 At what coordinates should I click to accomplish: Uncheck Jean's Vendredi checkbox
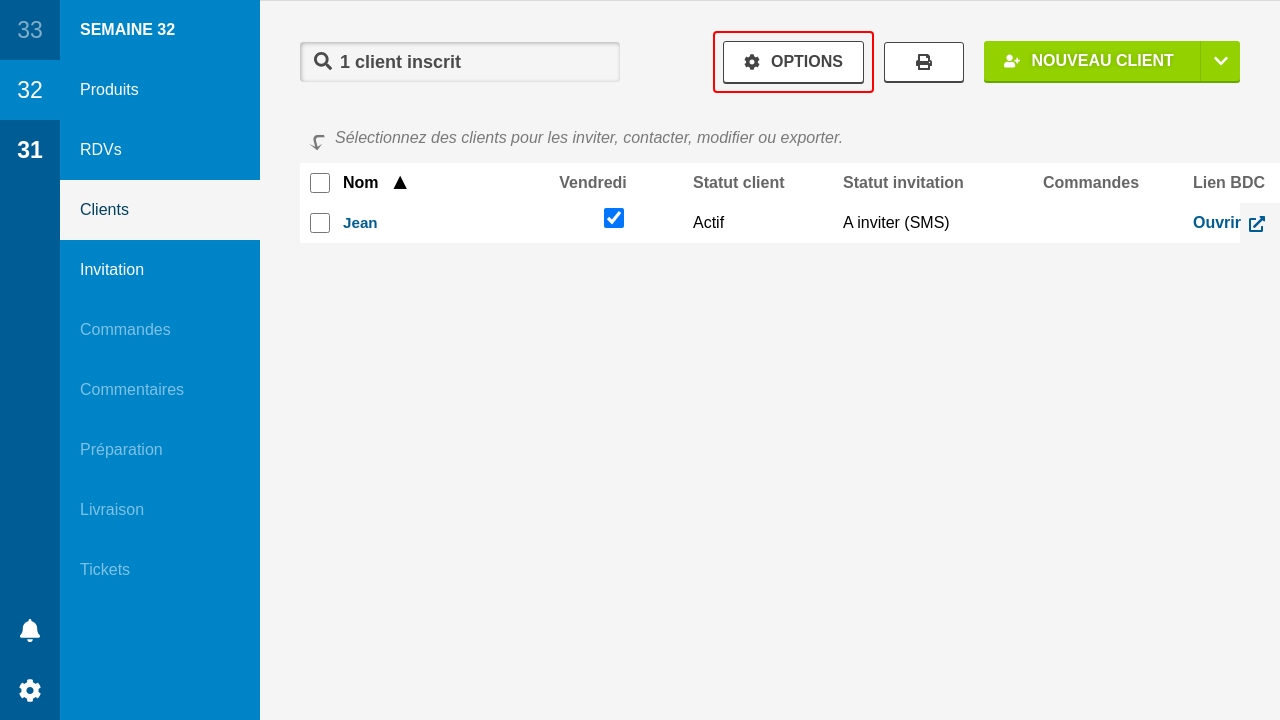[614, 218]
